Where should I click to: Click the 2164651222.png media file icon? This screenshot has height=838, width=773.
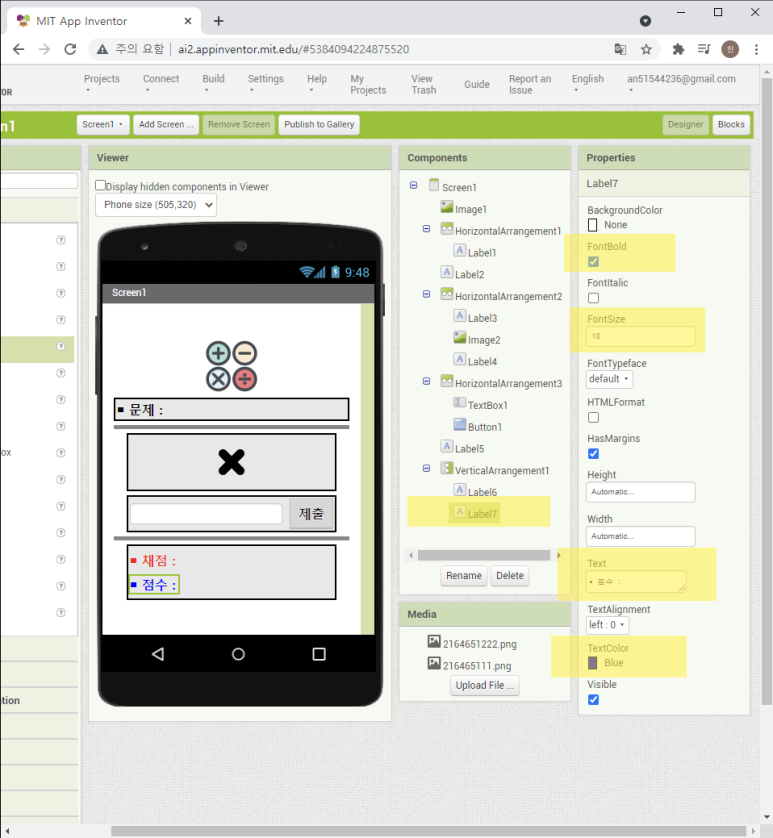434,641
